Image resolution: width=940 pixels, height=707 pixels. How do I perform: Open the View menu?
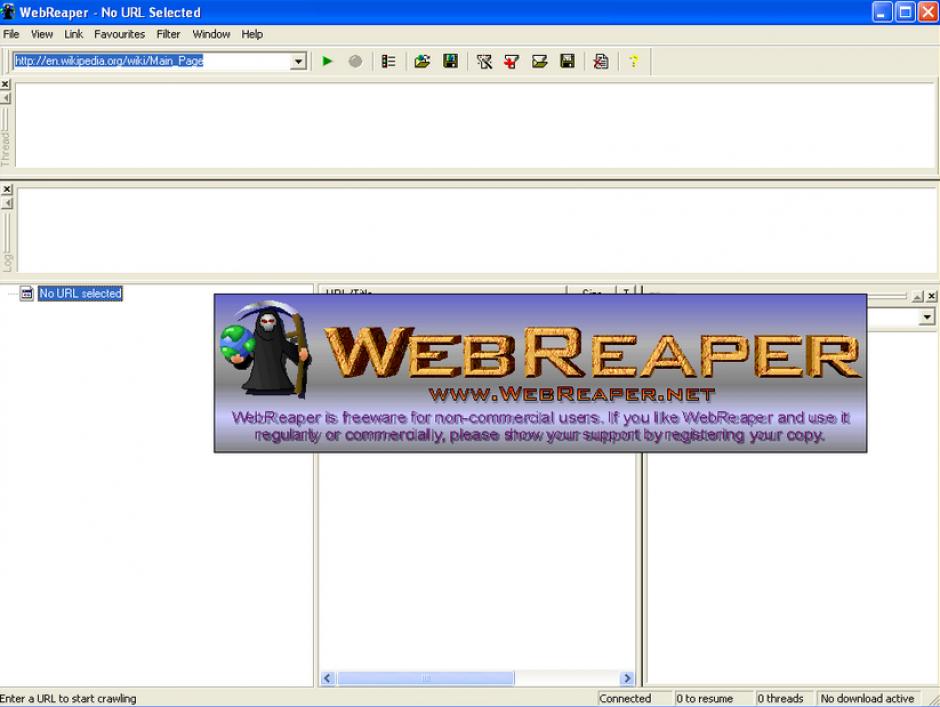42,34
